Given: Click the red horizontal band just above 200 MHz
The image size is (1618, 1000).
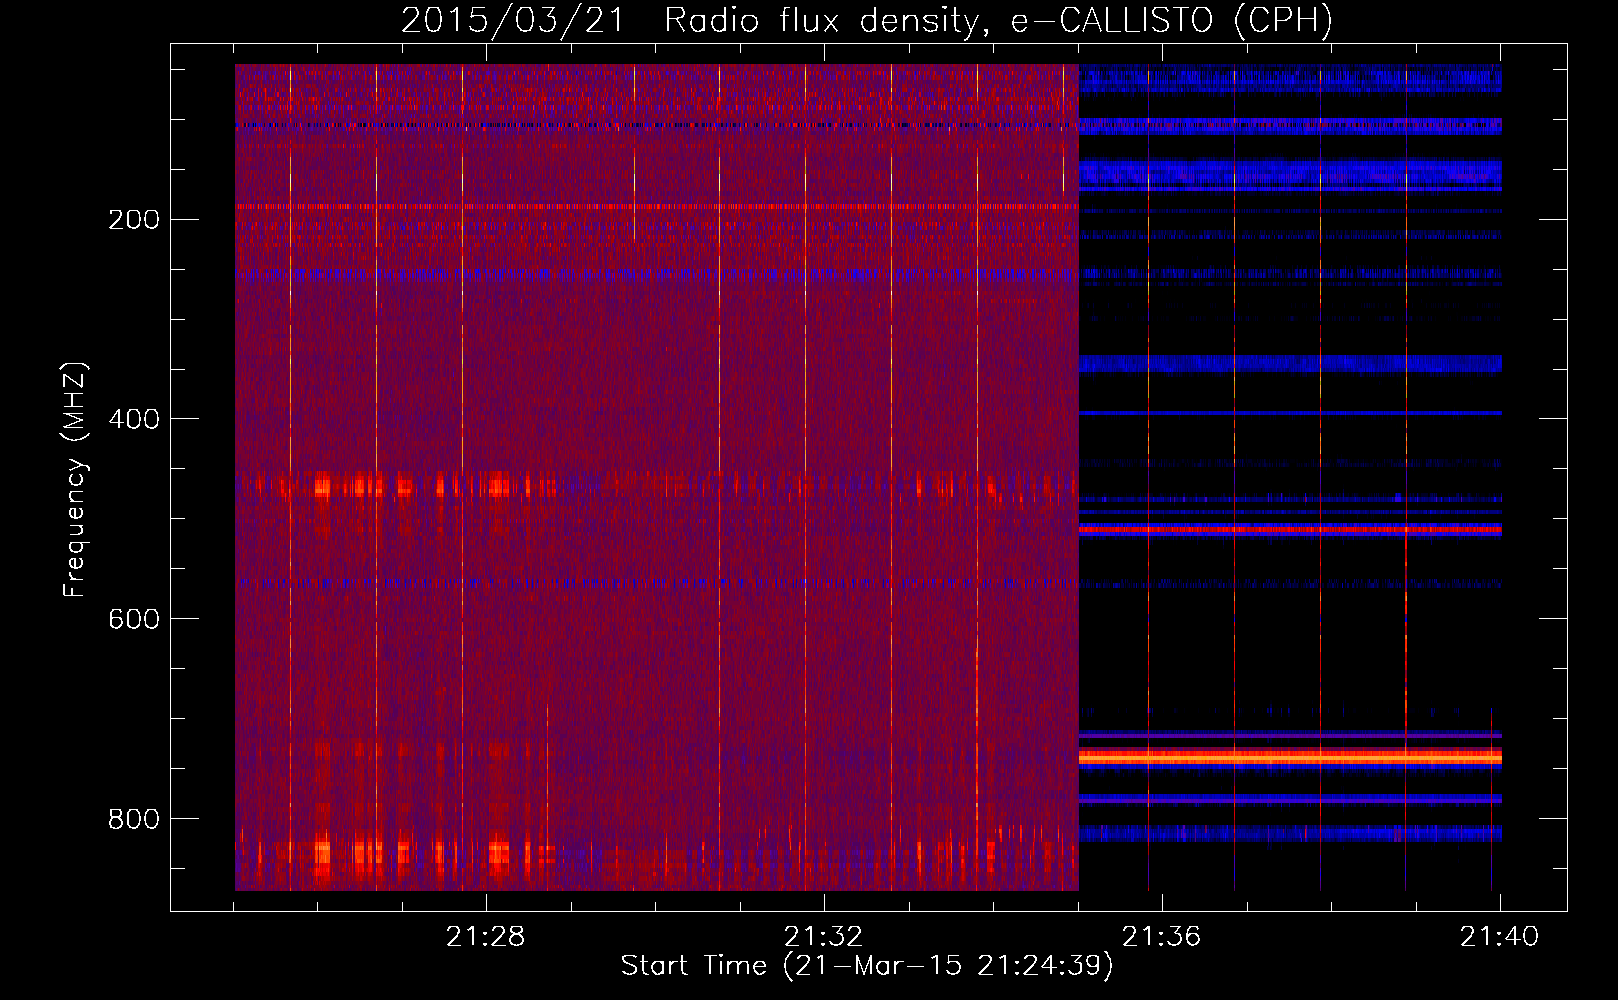Looking at the screenshot, I should (x=657, y=207).
